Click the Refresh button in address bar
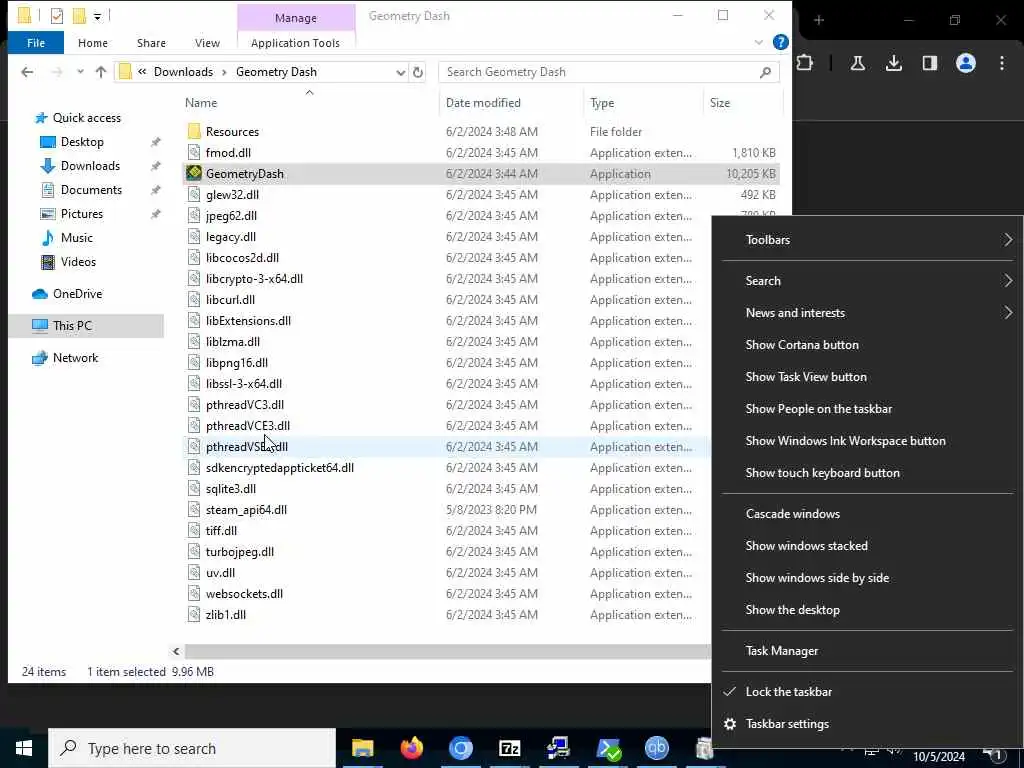The image size is (1024, 768). tap(418, 72)
